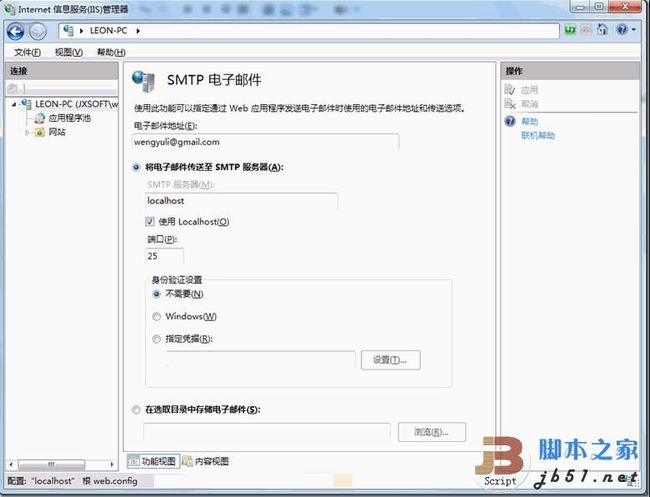The width and height of the screenshot is (650, 497).
Task: Switch to the 内容视图 tab
Action: 206,461
